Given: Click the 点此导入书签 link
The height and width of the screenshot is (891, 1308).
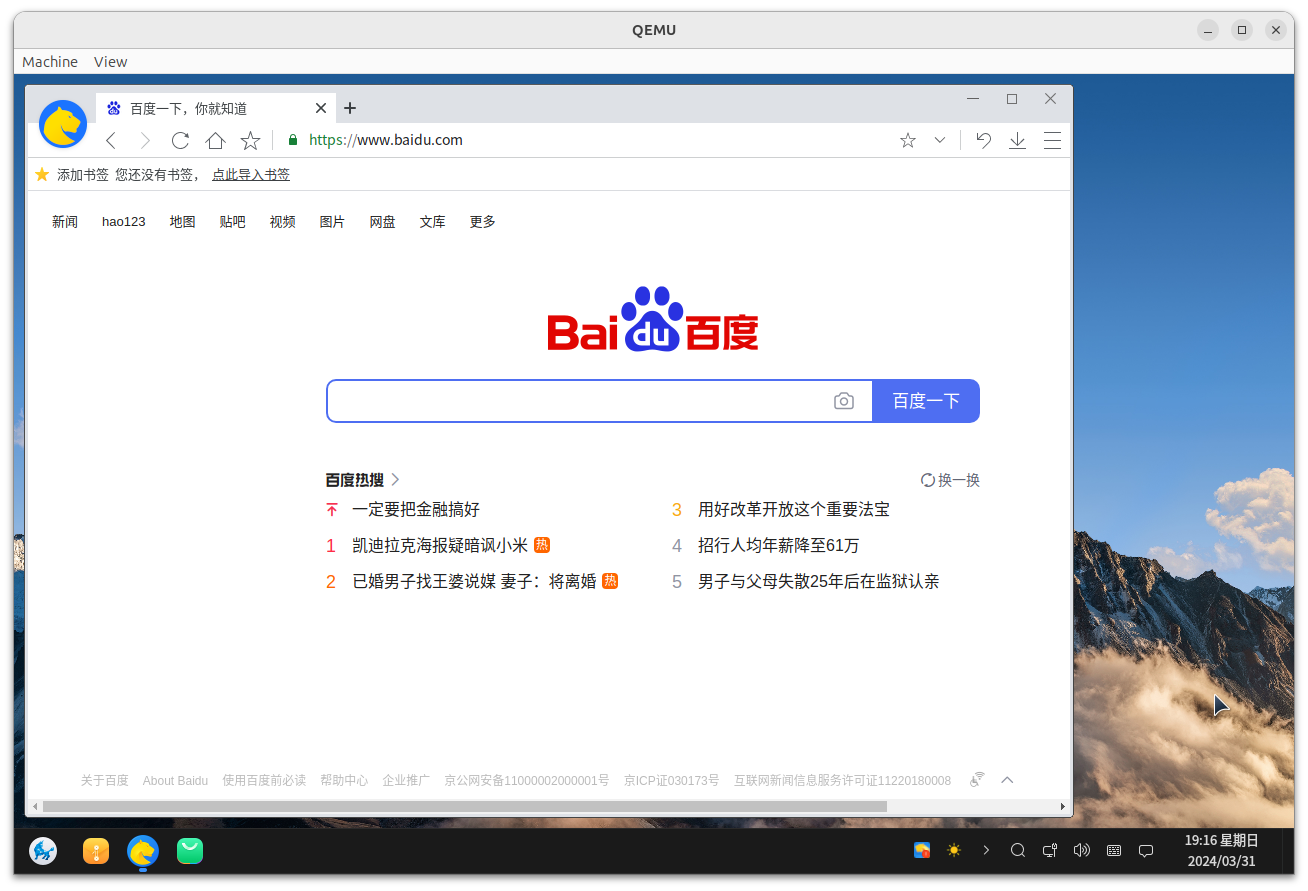Looking at the screenshot, I should (x=251, y=175).
